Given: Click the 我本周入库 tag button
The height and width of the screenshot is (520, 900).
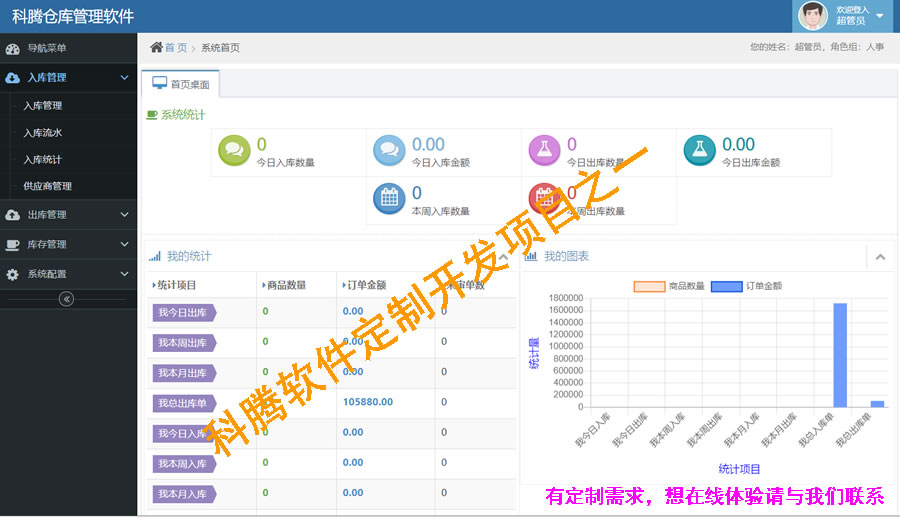Looking at the screenshot, I should pyautogui.click(x=184, y=464).
